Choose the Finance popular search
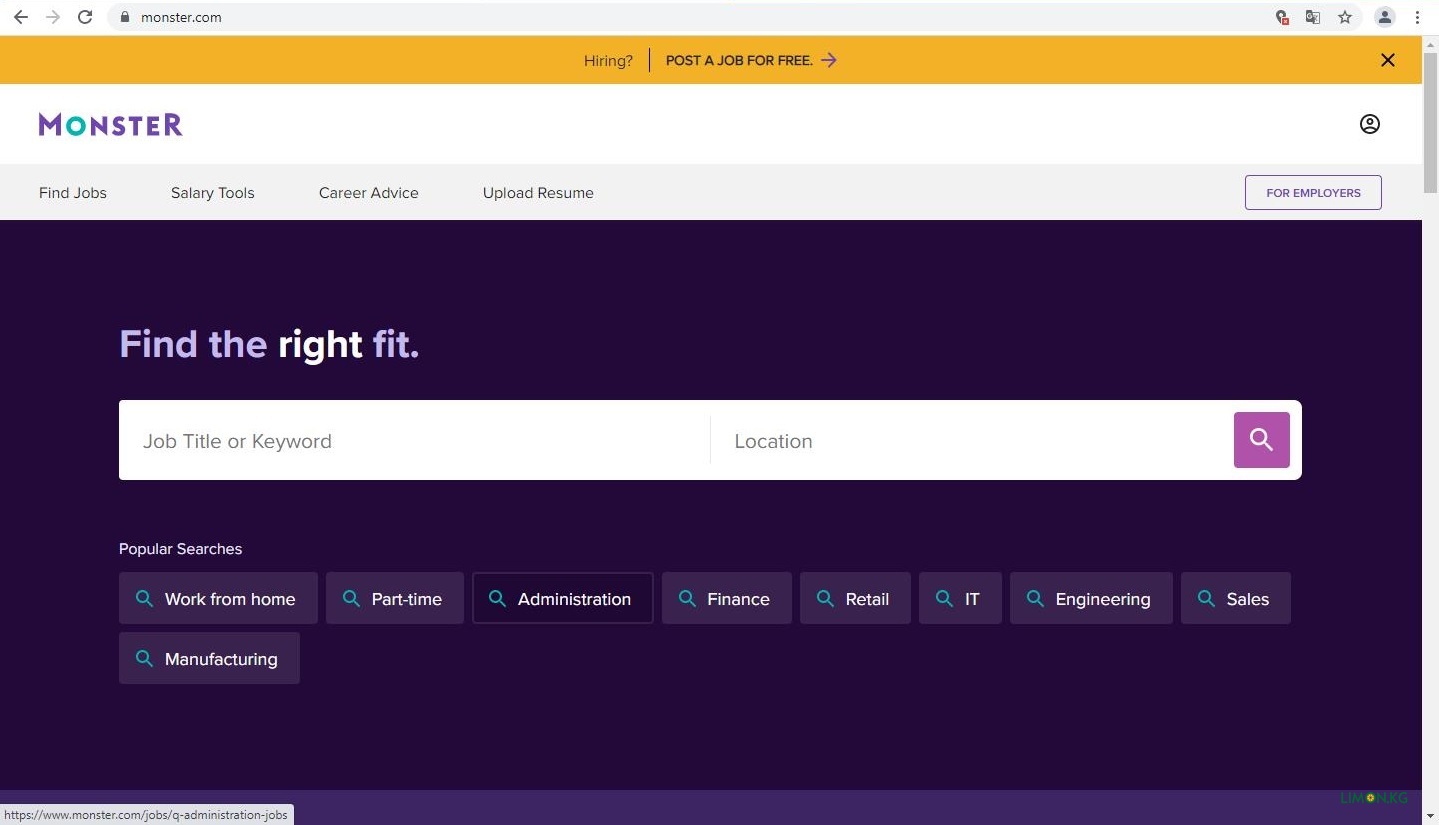Viewport: 1439px width, 825px height. pyautogui.click(x=727, y=598)
